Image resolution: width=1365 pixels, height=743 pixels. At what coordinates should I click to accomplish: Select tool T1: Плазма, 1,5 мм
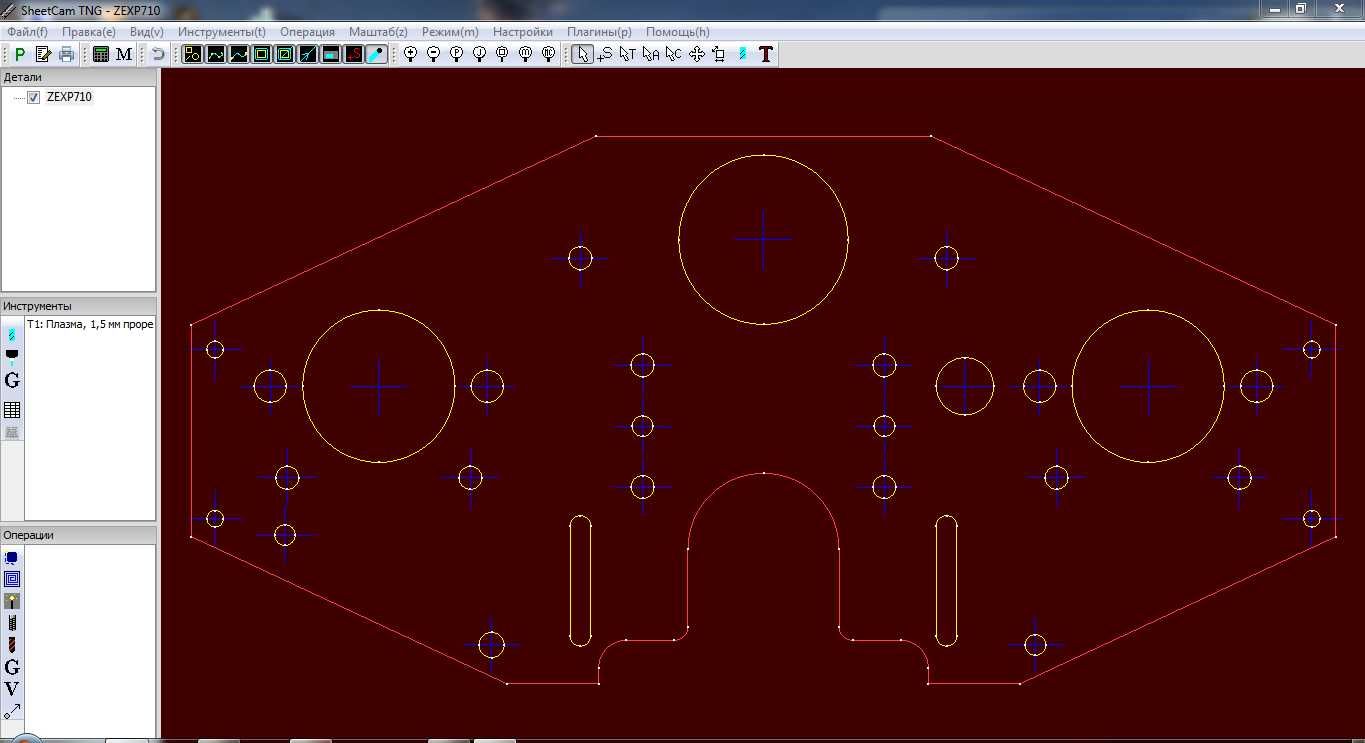click(90, 324)
